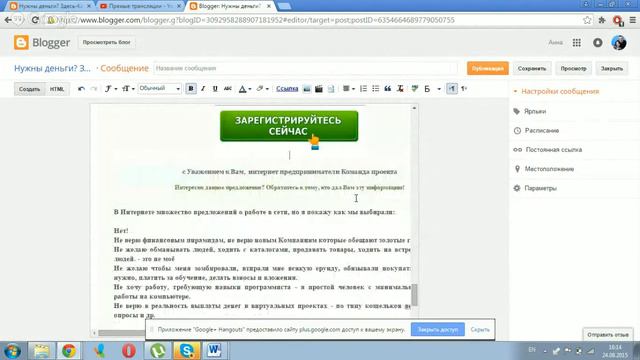The width and height of the screenshot is (640, 360).
Task: Open Skype from the taskbar
Action: [187, 351]
